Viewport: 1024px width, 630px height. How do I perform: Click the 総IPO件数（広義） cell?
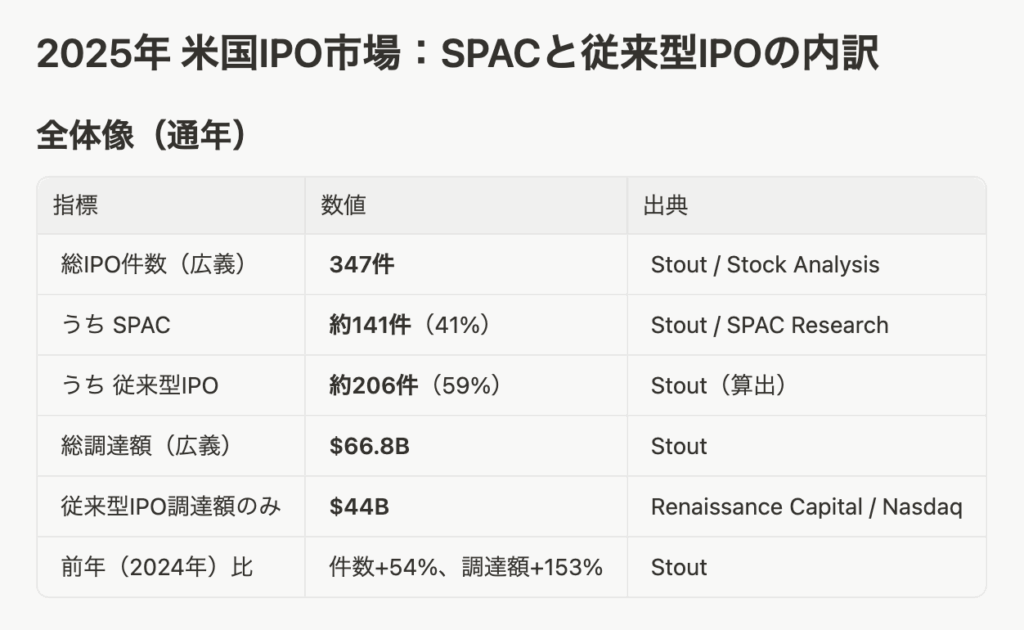point(153,265)
